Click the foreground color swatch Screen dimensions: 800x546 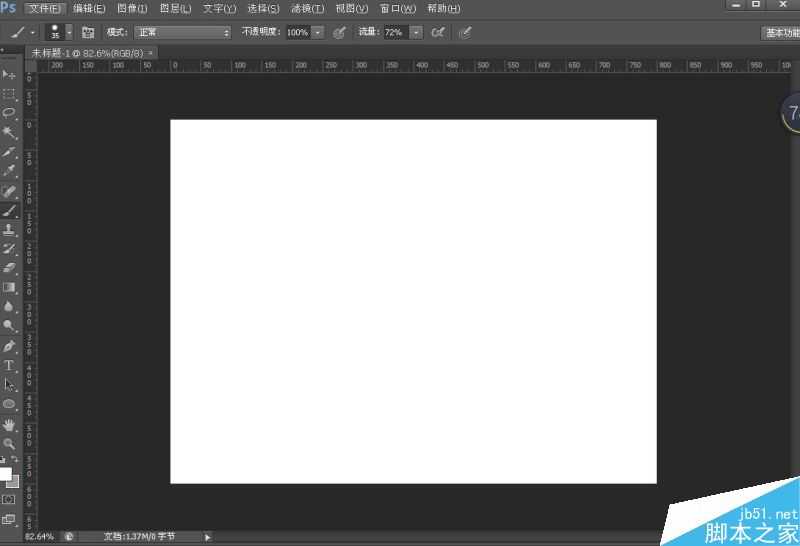coord(6,474)
